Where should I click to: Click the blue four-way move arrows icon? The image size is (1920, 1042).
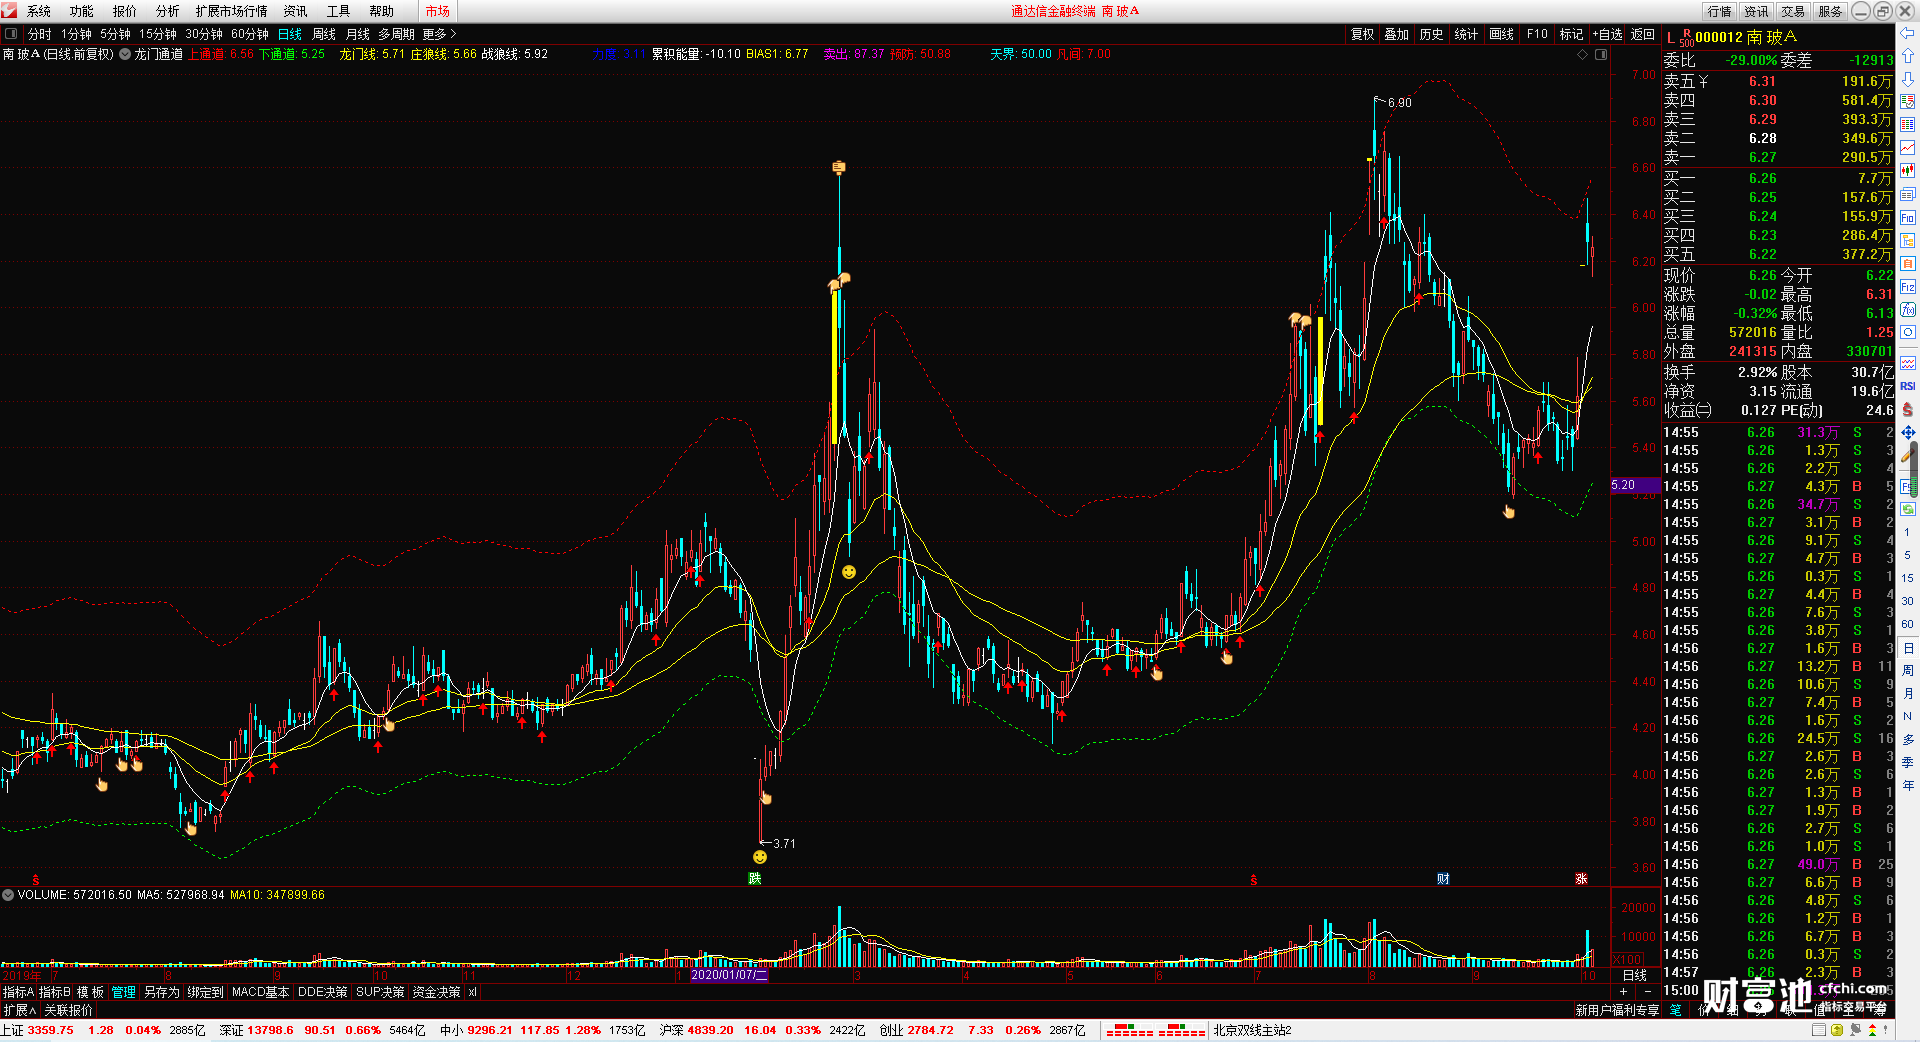[x=1908, y=432]
